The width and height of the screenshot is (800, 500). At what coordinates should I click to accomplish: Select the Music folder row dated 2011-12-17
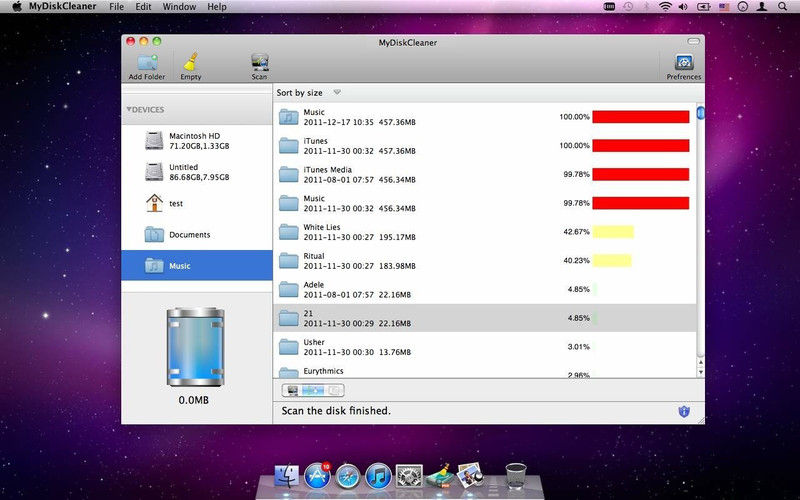click(x=485, y=117)
